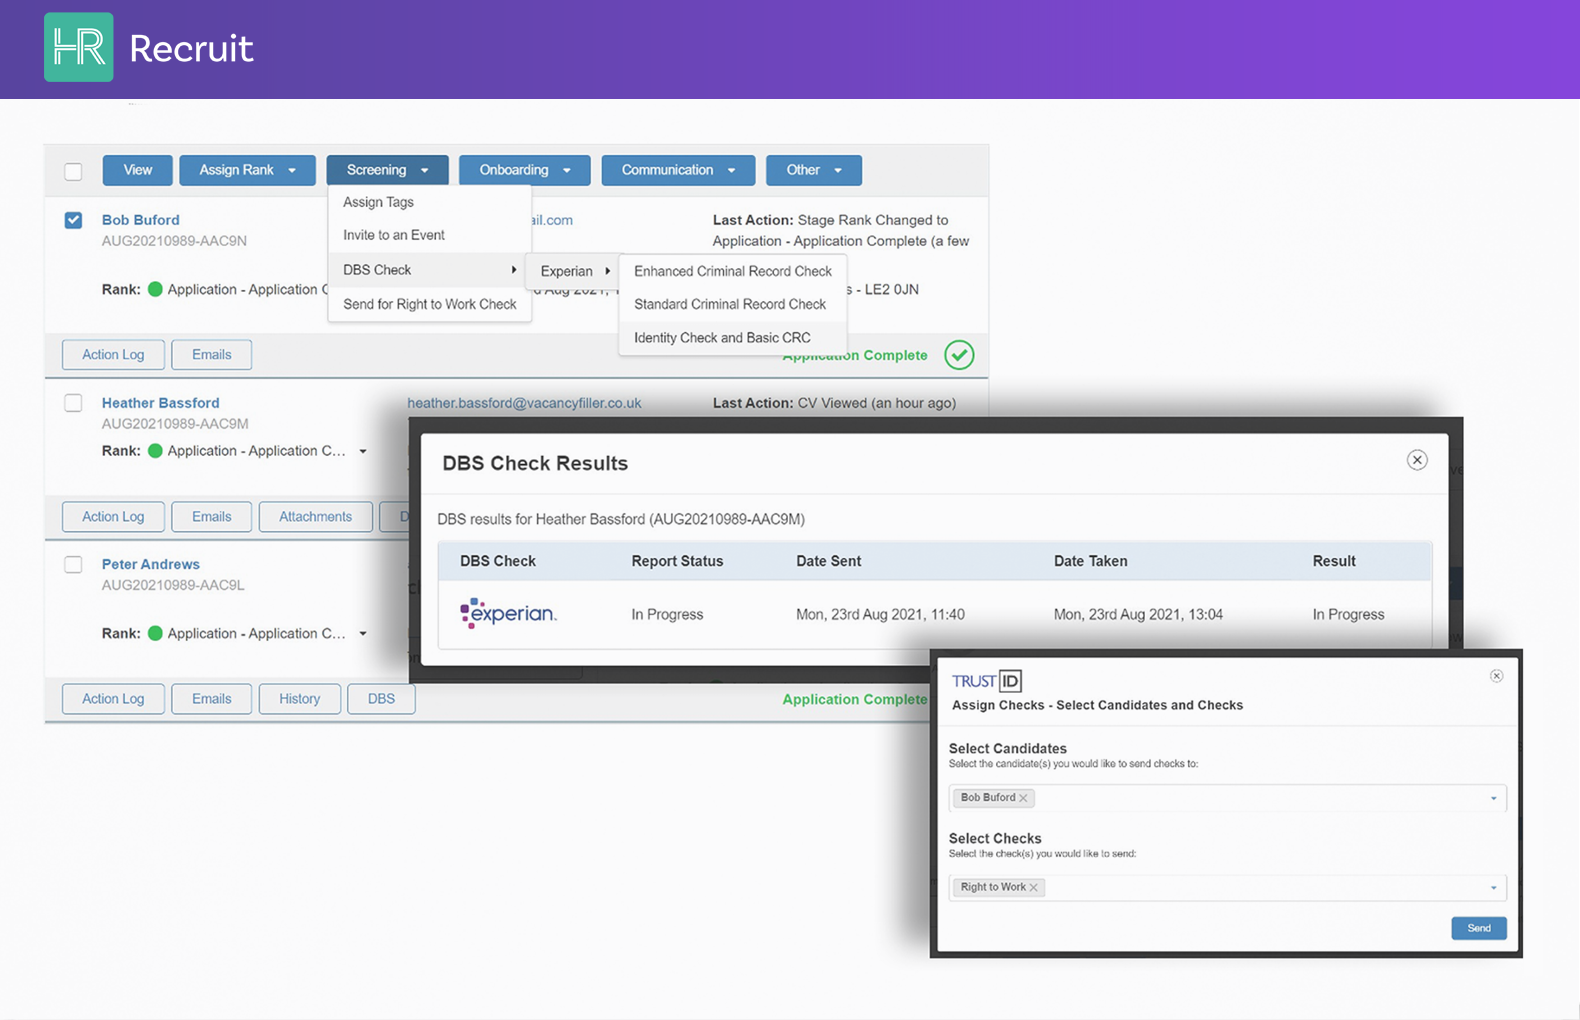This screenshot has height=1020, width=1580.
Task: Click the TrustID logo in the dialog
Action: pyautogui.click(x=987, y=681)
